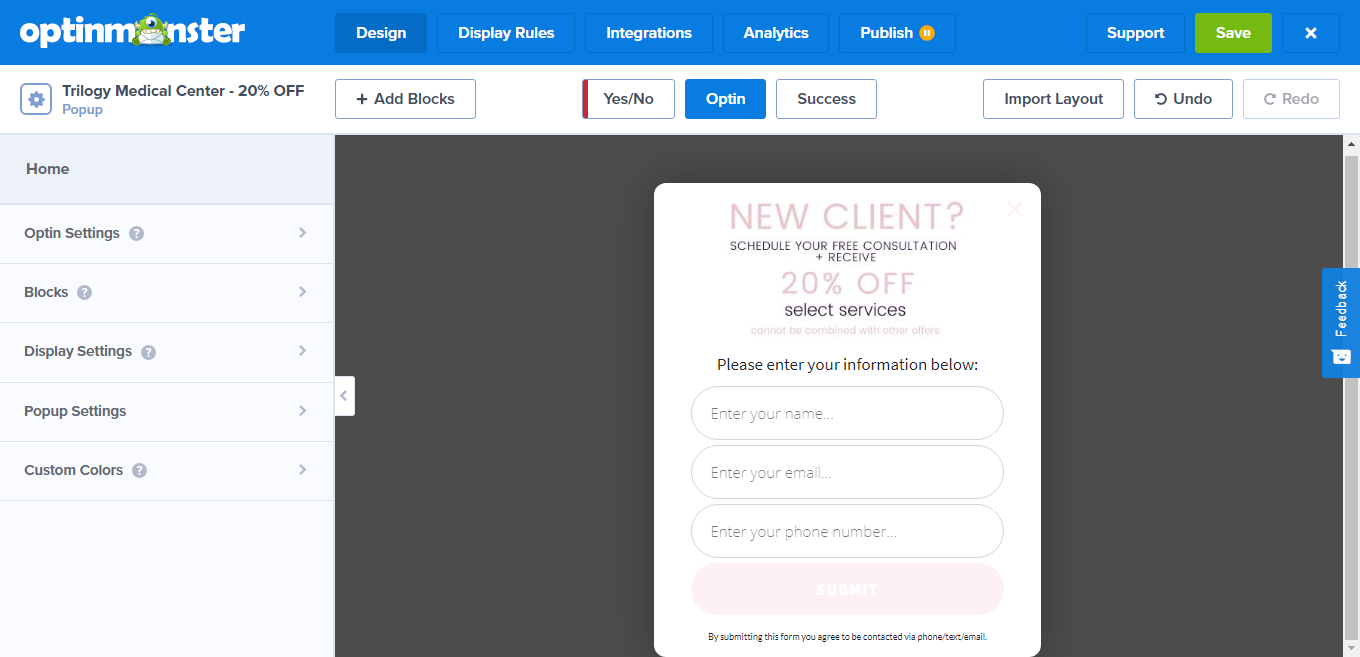Click the Blocks help question mark icon

[85, 293]
